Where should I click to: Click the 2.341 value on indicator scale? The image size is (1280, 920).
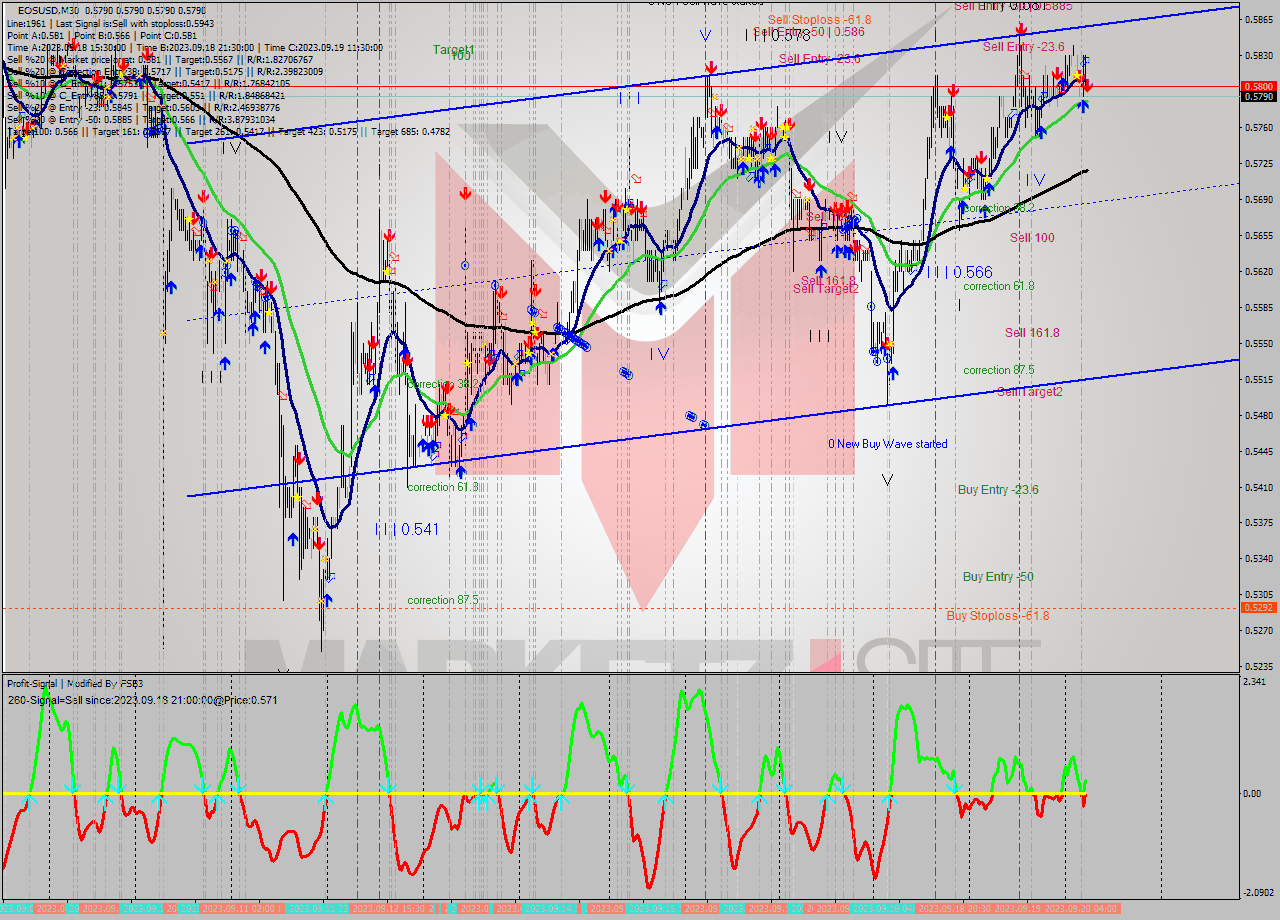(1255, 681)
